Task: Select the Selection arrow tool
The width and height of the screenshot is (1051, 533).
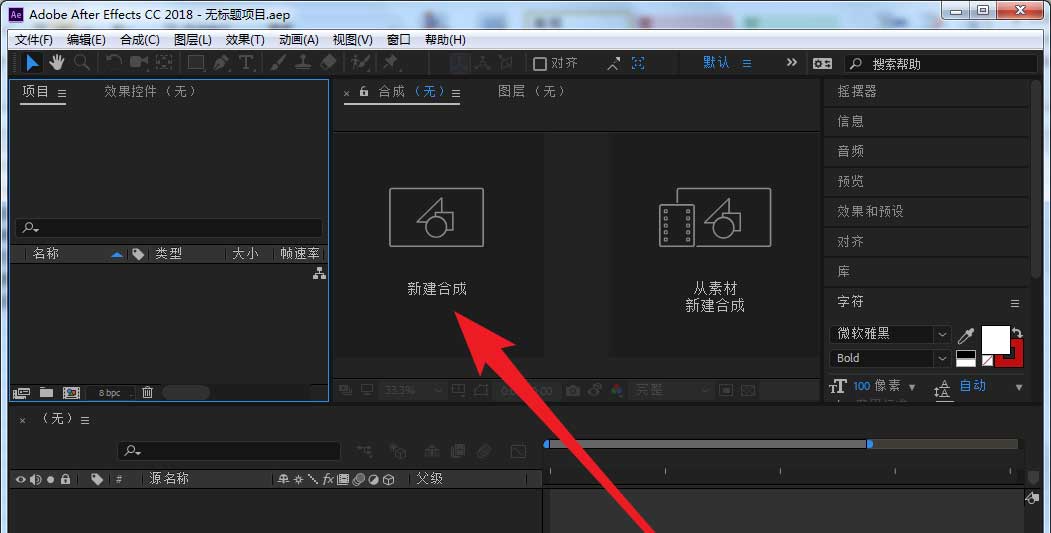Action: point(32,63)
